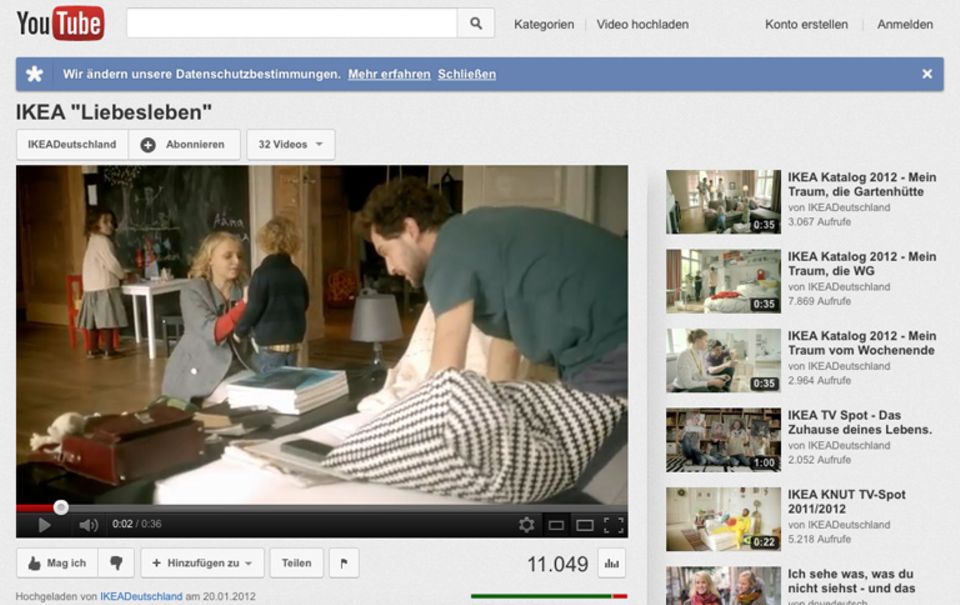Open the Kategorien menu
The width and height of the screenshot is (960, 605).
542,24
